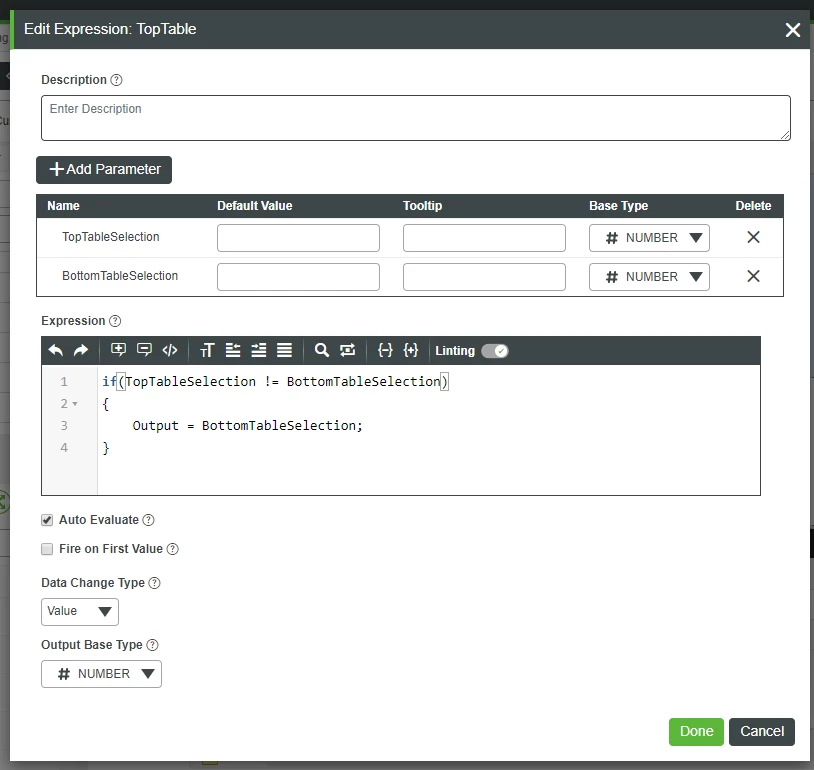Image resolution: width=814 pixels, height=770 pixels.
Task: Collapse all code folds icon
Action: click(x=385, y=350)
